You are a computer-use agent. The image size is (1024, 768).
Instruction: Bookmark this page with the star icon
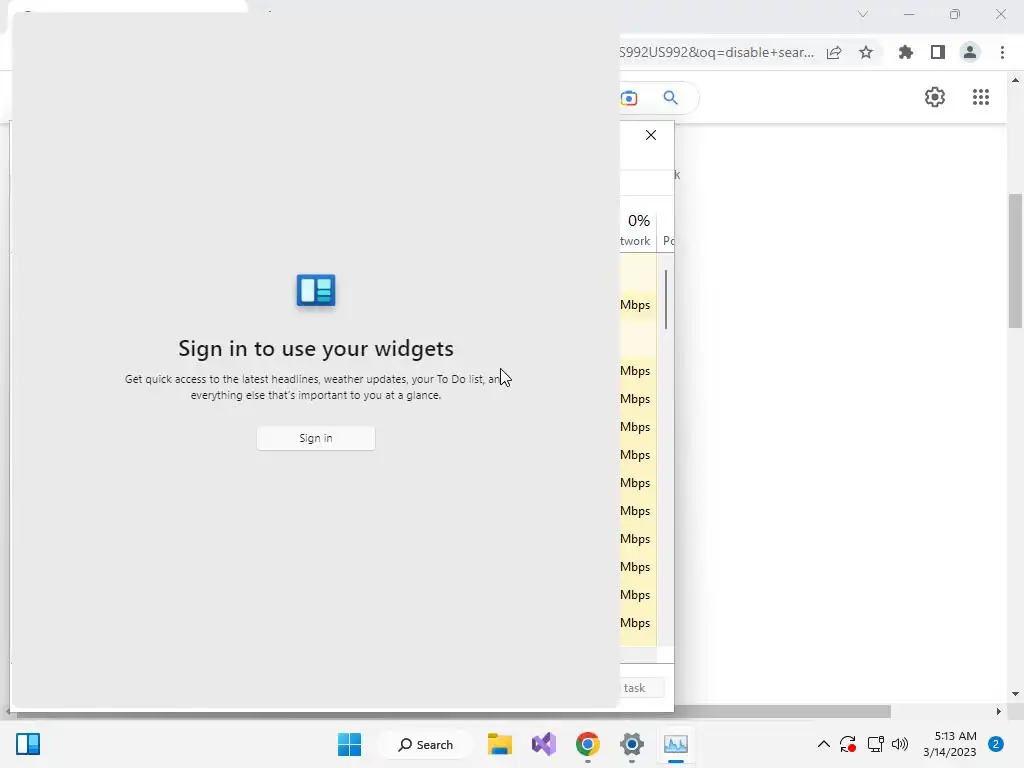click(866, 53)
